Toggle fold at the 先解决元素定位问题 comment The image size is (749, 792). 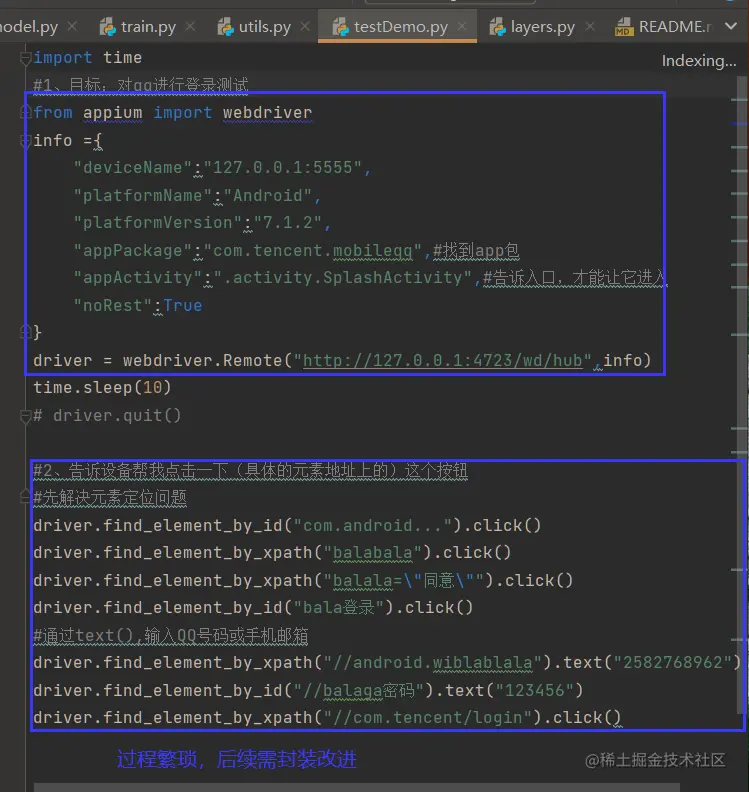tap(25, 497)
